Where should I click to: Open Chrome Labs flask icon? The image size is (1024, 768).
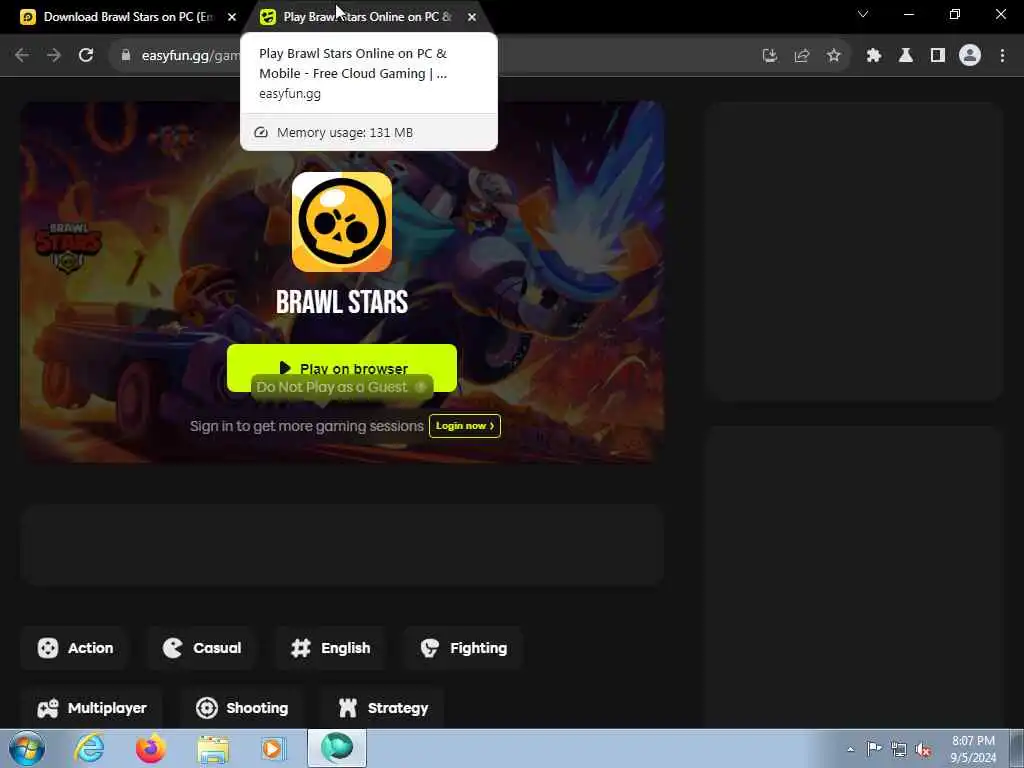(x=906, y=56)
